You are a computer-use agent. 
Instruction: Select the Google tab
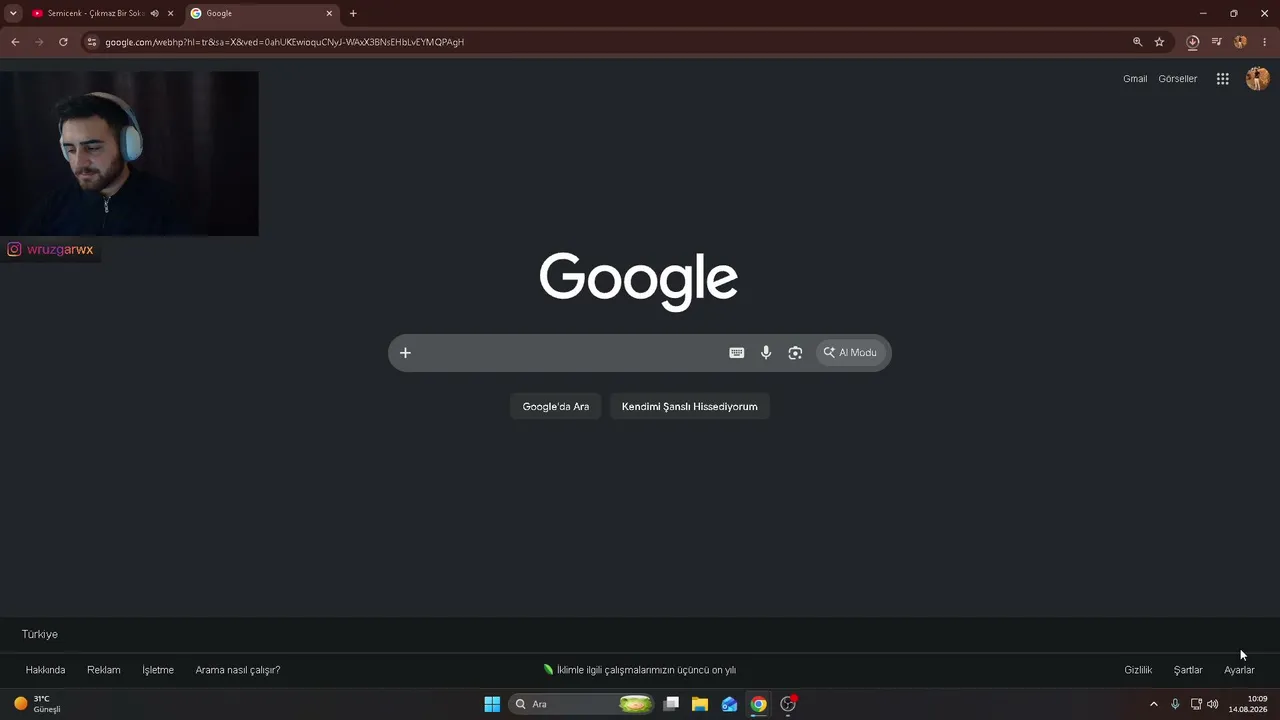coord(262,13)
